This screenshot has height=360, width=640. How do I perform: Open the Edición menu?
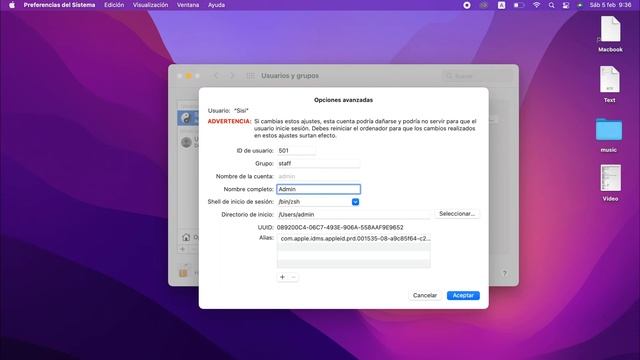(x=114, y=5)
